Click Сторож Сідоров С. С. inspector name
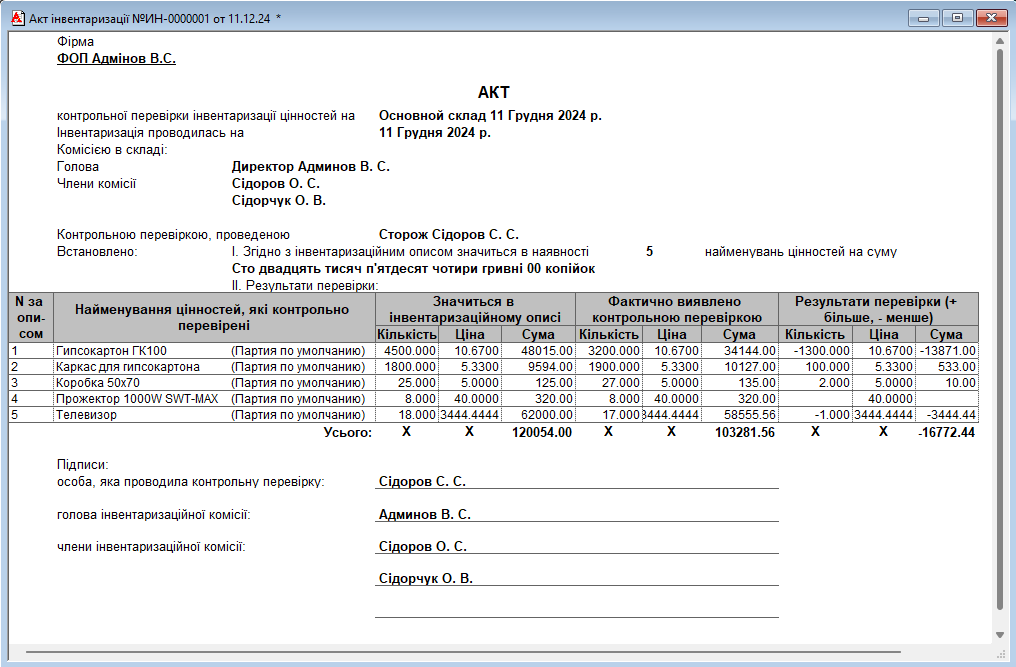Screen dimensions: 1016x667 coord(448,235)
